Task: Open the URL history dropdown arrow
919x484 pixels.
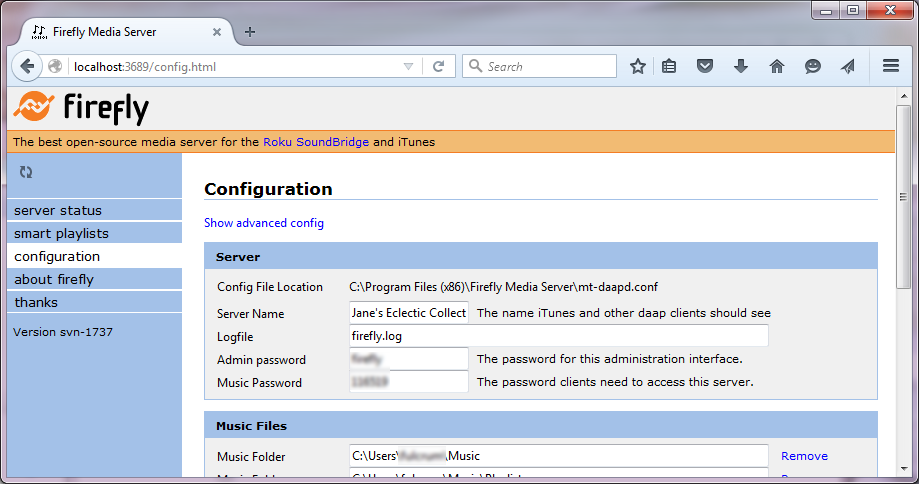Action: click(408, 67)
